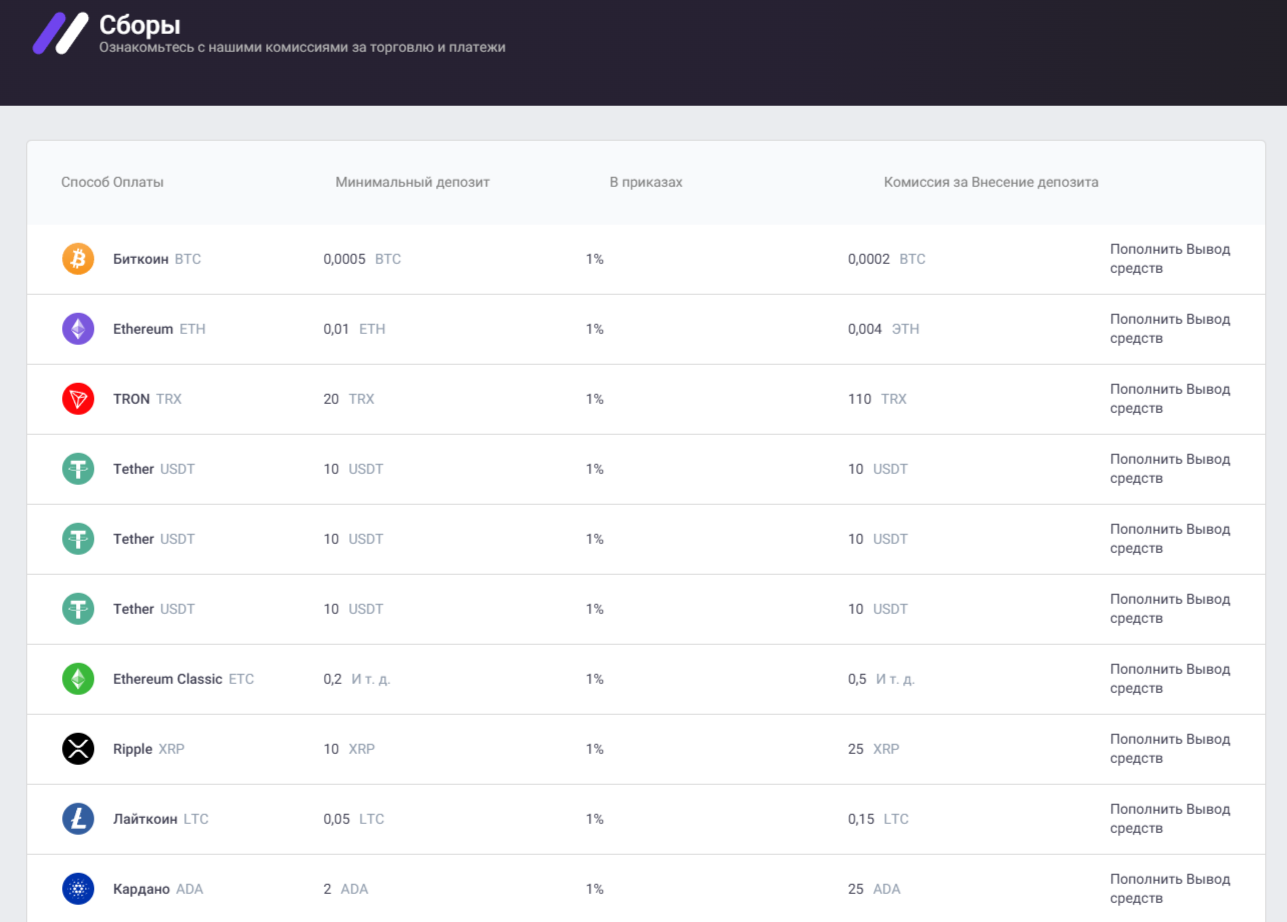Click the orange Bitcoin coin icon
The width and height of the screenshot is (1287, 922).
[x=78, y=259]
